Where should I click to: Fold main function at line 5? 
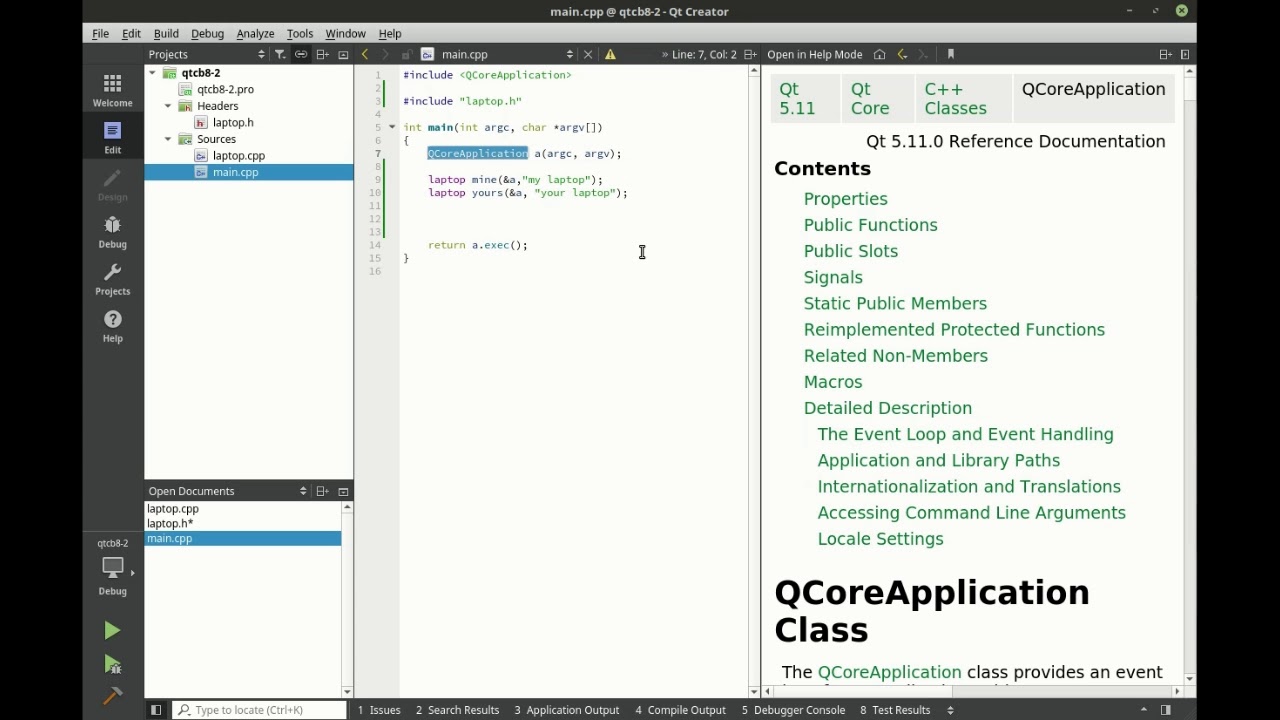(392, 127)
